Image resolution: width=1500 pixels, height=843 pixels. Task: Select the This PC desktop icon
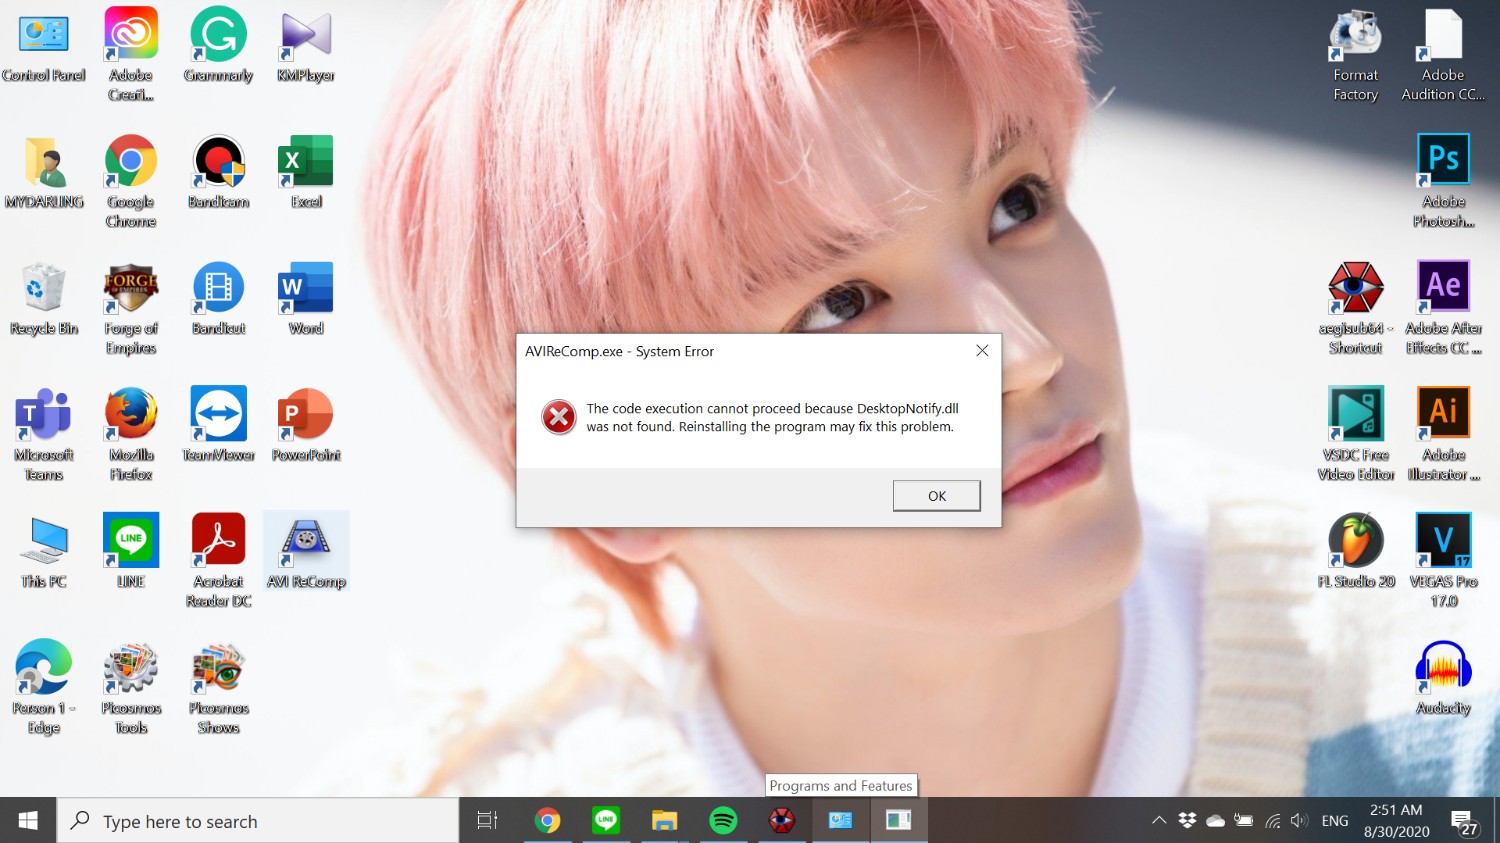(x=44, y=552)
